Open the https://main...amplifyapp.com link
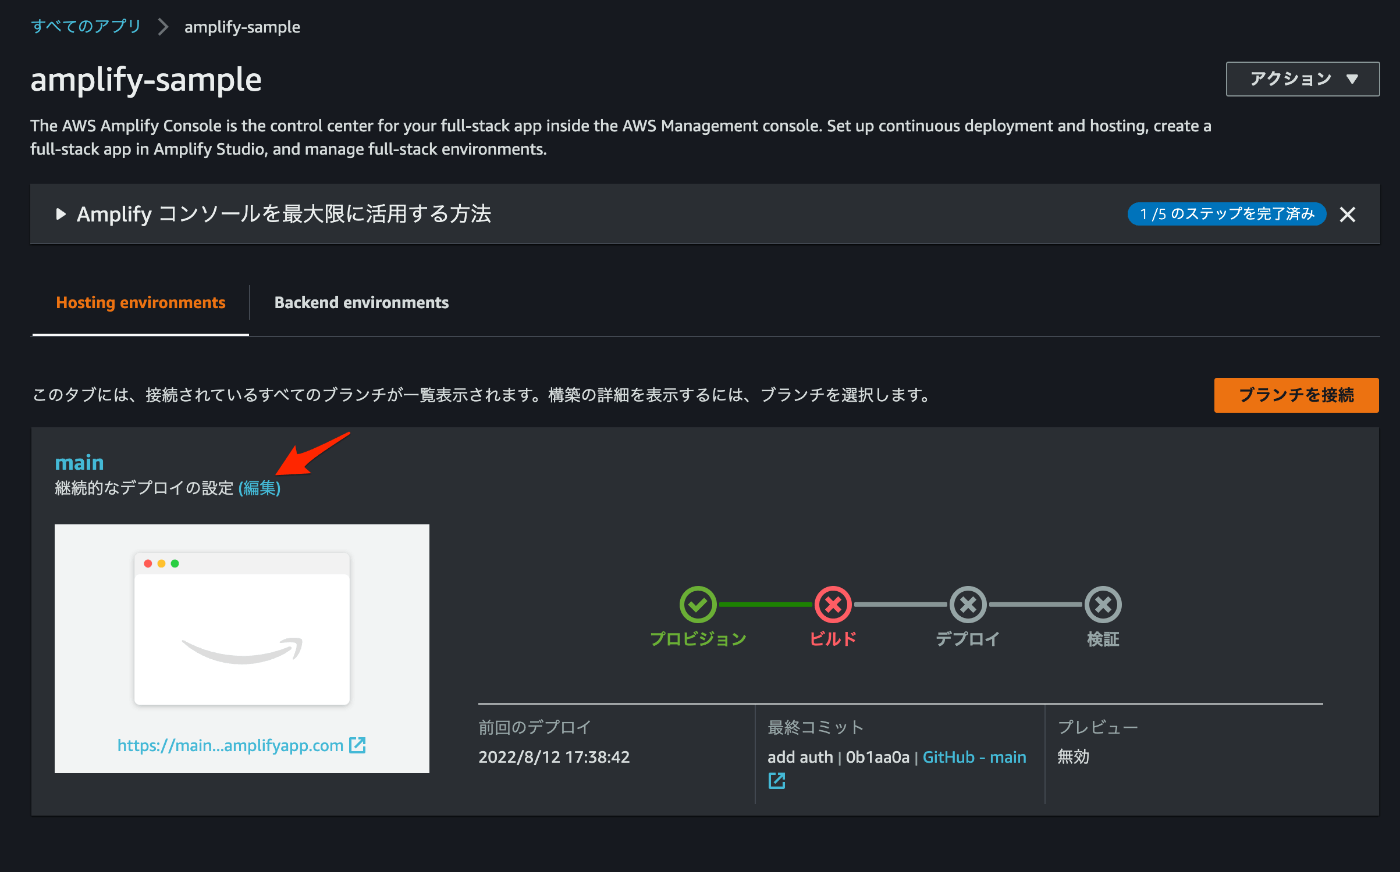This screenshot has height=872, width=1400. pos(230,745)
